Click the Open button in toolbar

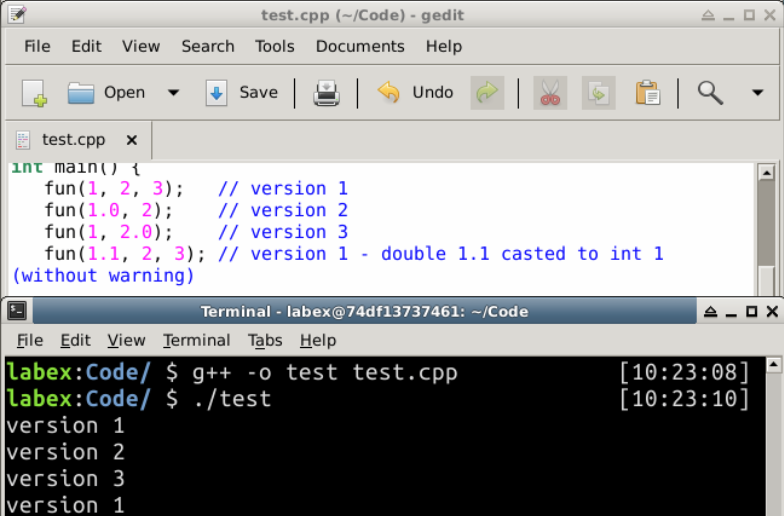pyautogui.click(x=107, y=93)
